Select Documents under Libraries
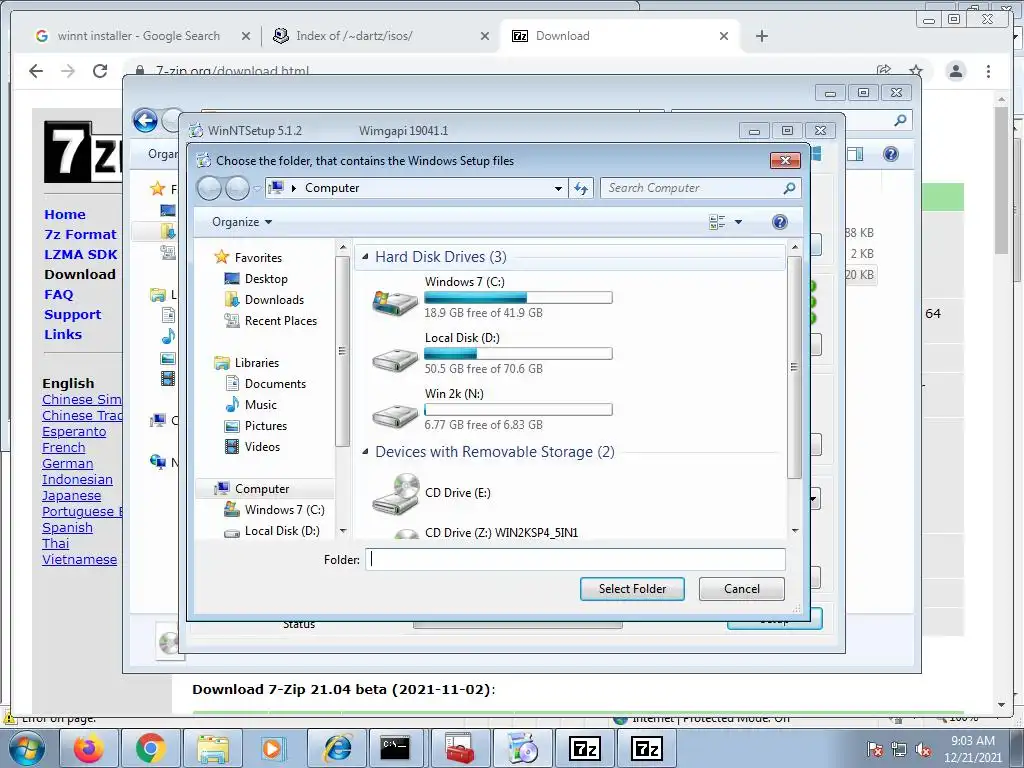 (x=275, y=384)
